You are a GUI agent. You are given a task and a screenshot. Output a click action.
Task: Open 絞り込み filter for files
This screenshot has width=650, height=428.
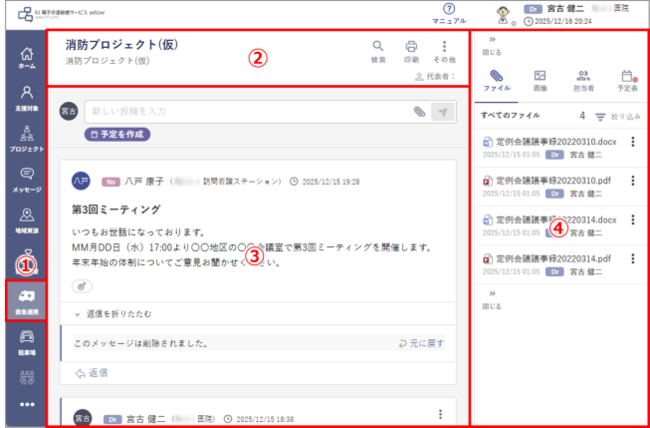click(x=618, y=117)
